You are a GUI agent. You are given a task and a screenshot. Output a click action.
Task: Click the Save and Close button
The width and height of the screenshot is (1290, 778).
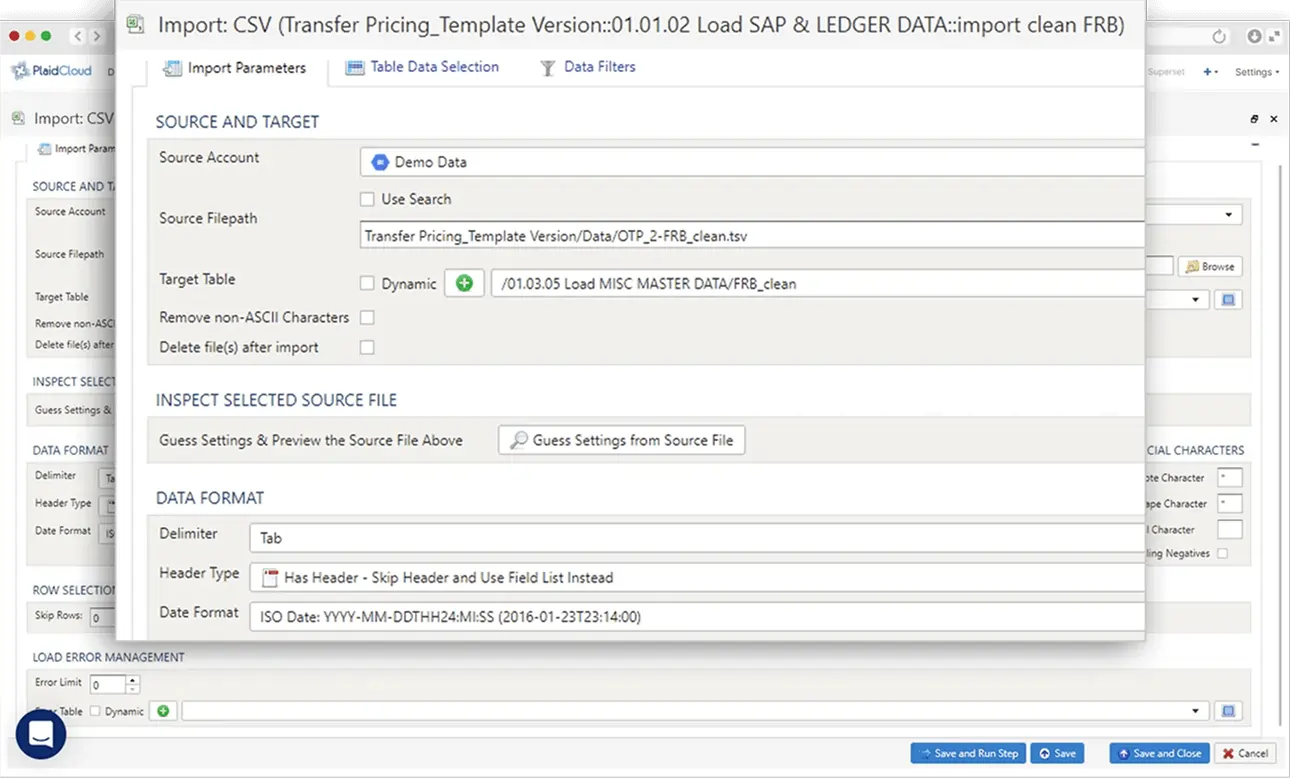(x=1159, y=753)
